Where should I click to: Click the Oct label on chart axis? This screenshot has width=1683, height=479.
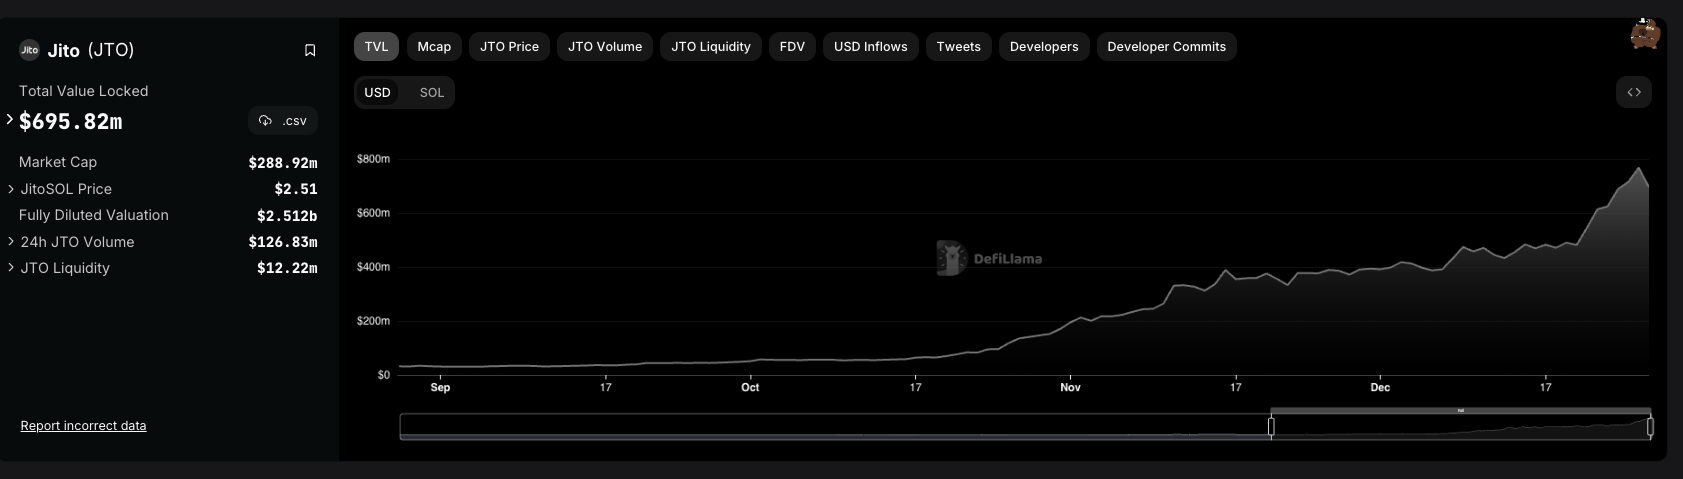pyautogui.click(x=750, y=387)
